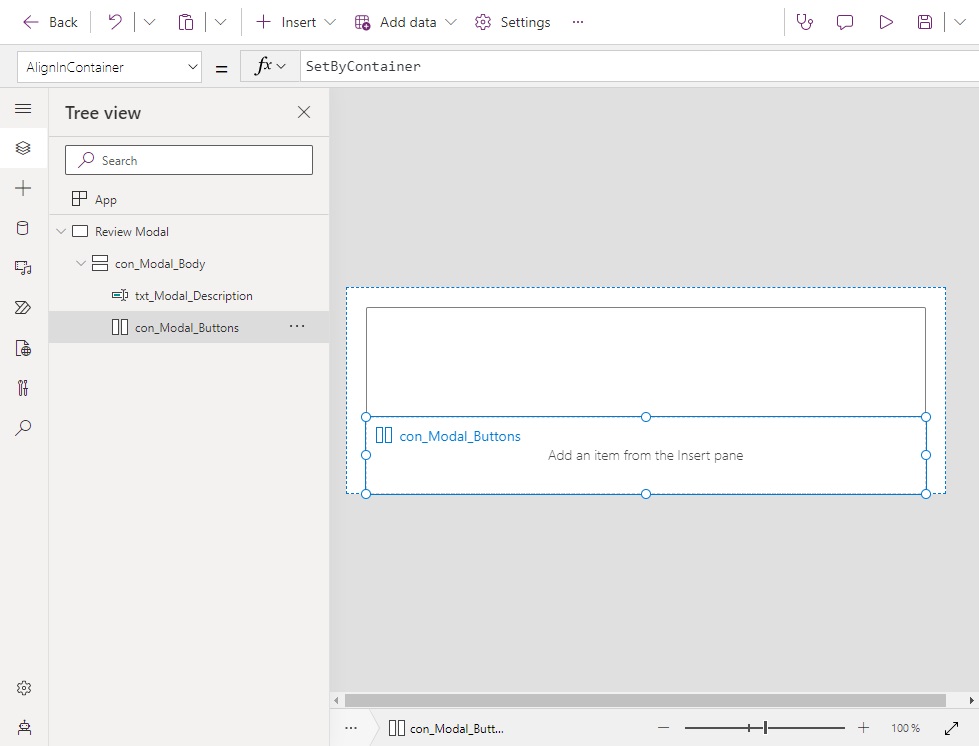Open the Power Automate panel
Image resolution: width=979 pixels, height=746 pixels.
tap(24, 308)
